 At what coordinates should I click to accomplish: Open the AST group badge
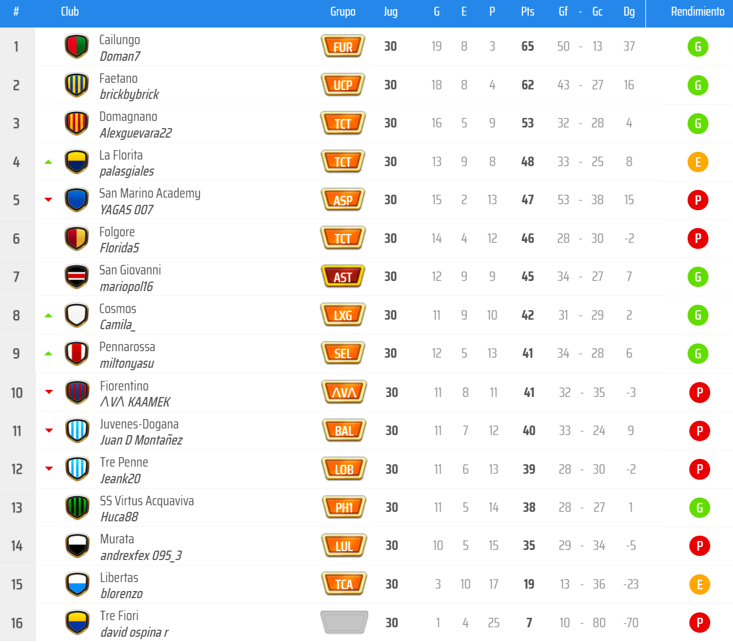[x=343, y=277]
